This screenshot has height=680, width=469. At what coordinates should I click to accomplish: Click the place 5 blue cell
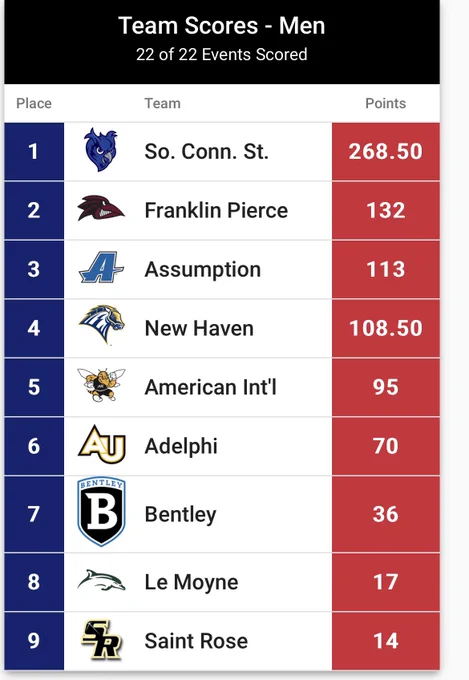pos(34,387)
